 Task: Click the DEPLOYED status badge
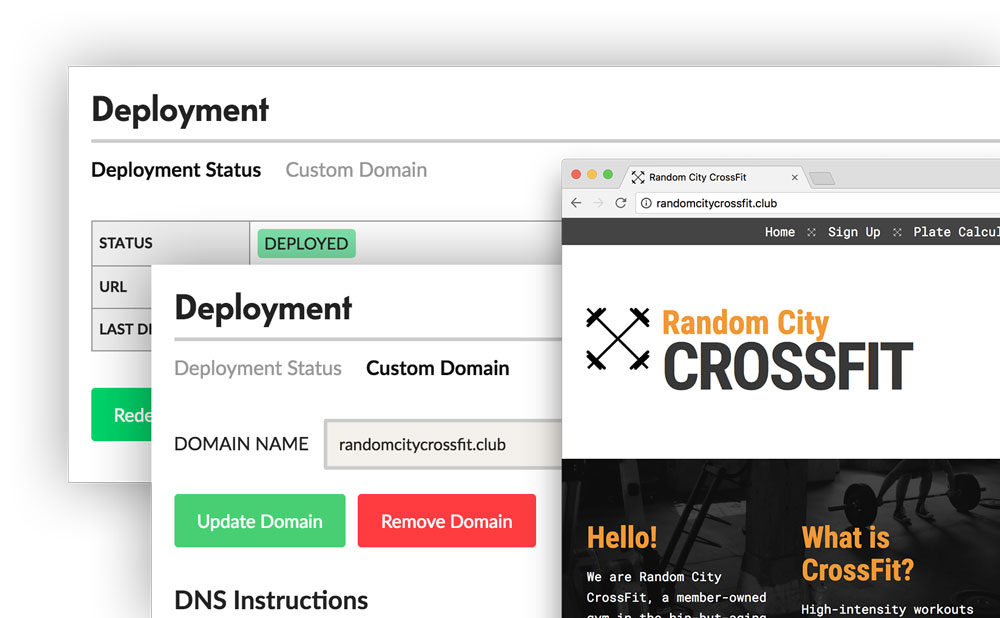pyautogui.click(x=306, y=243)
